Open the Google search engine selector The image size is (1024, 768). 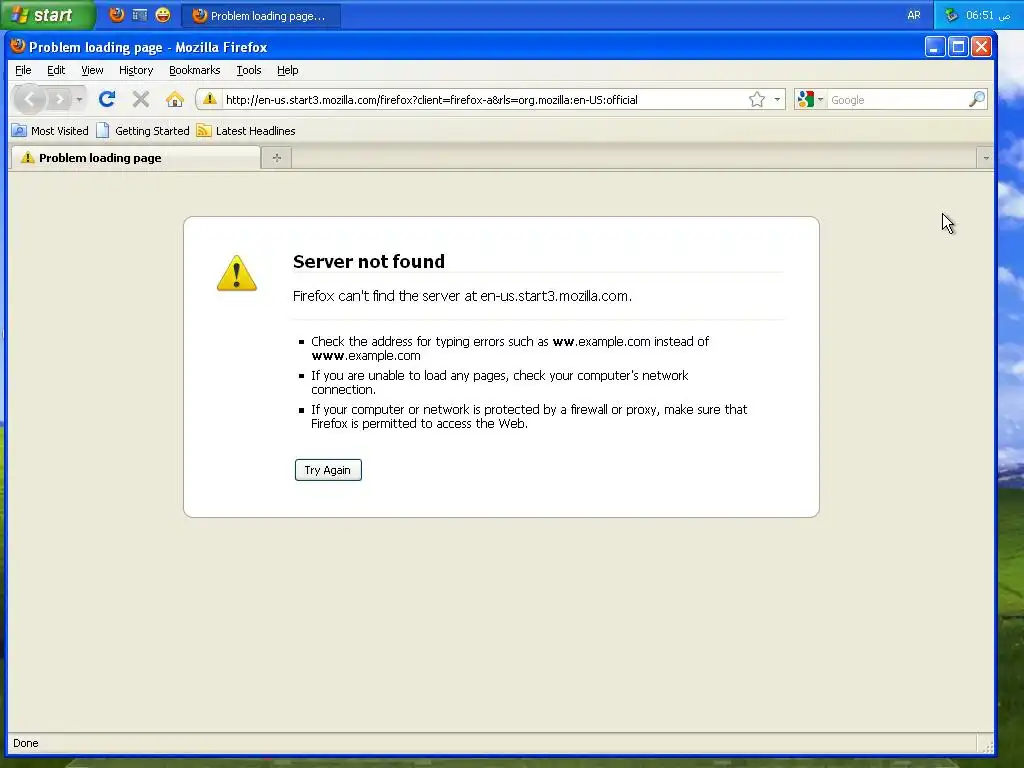coord(810,99)
